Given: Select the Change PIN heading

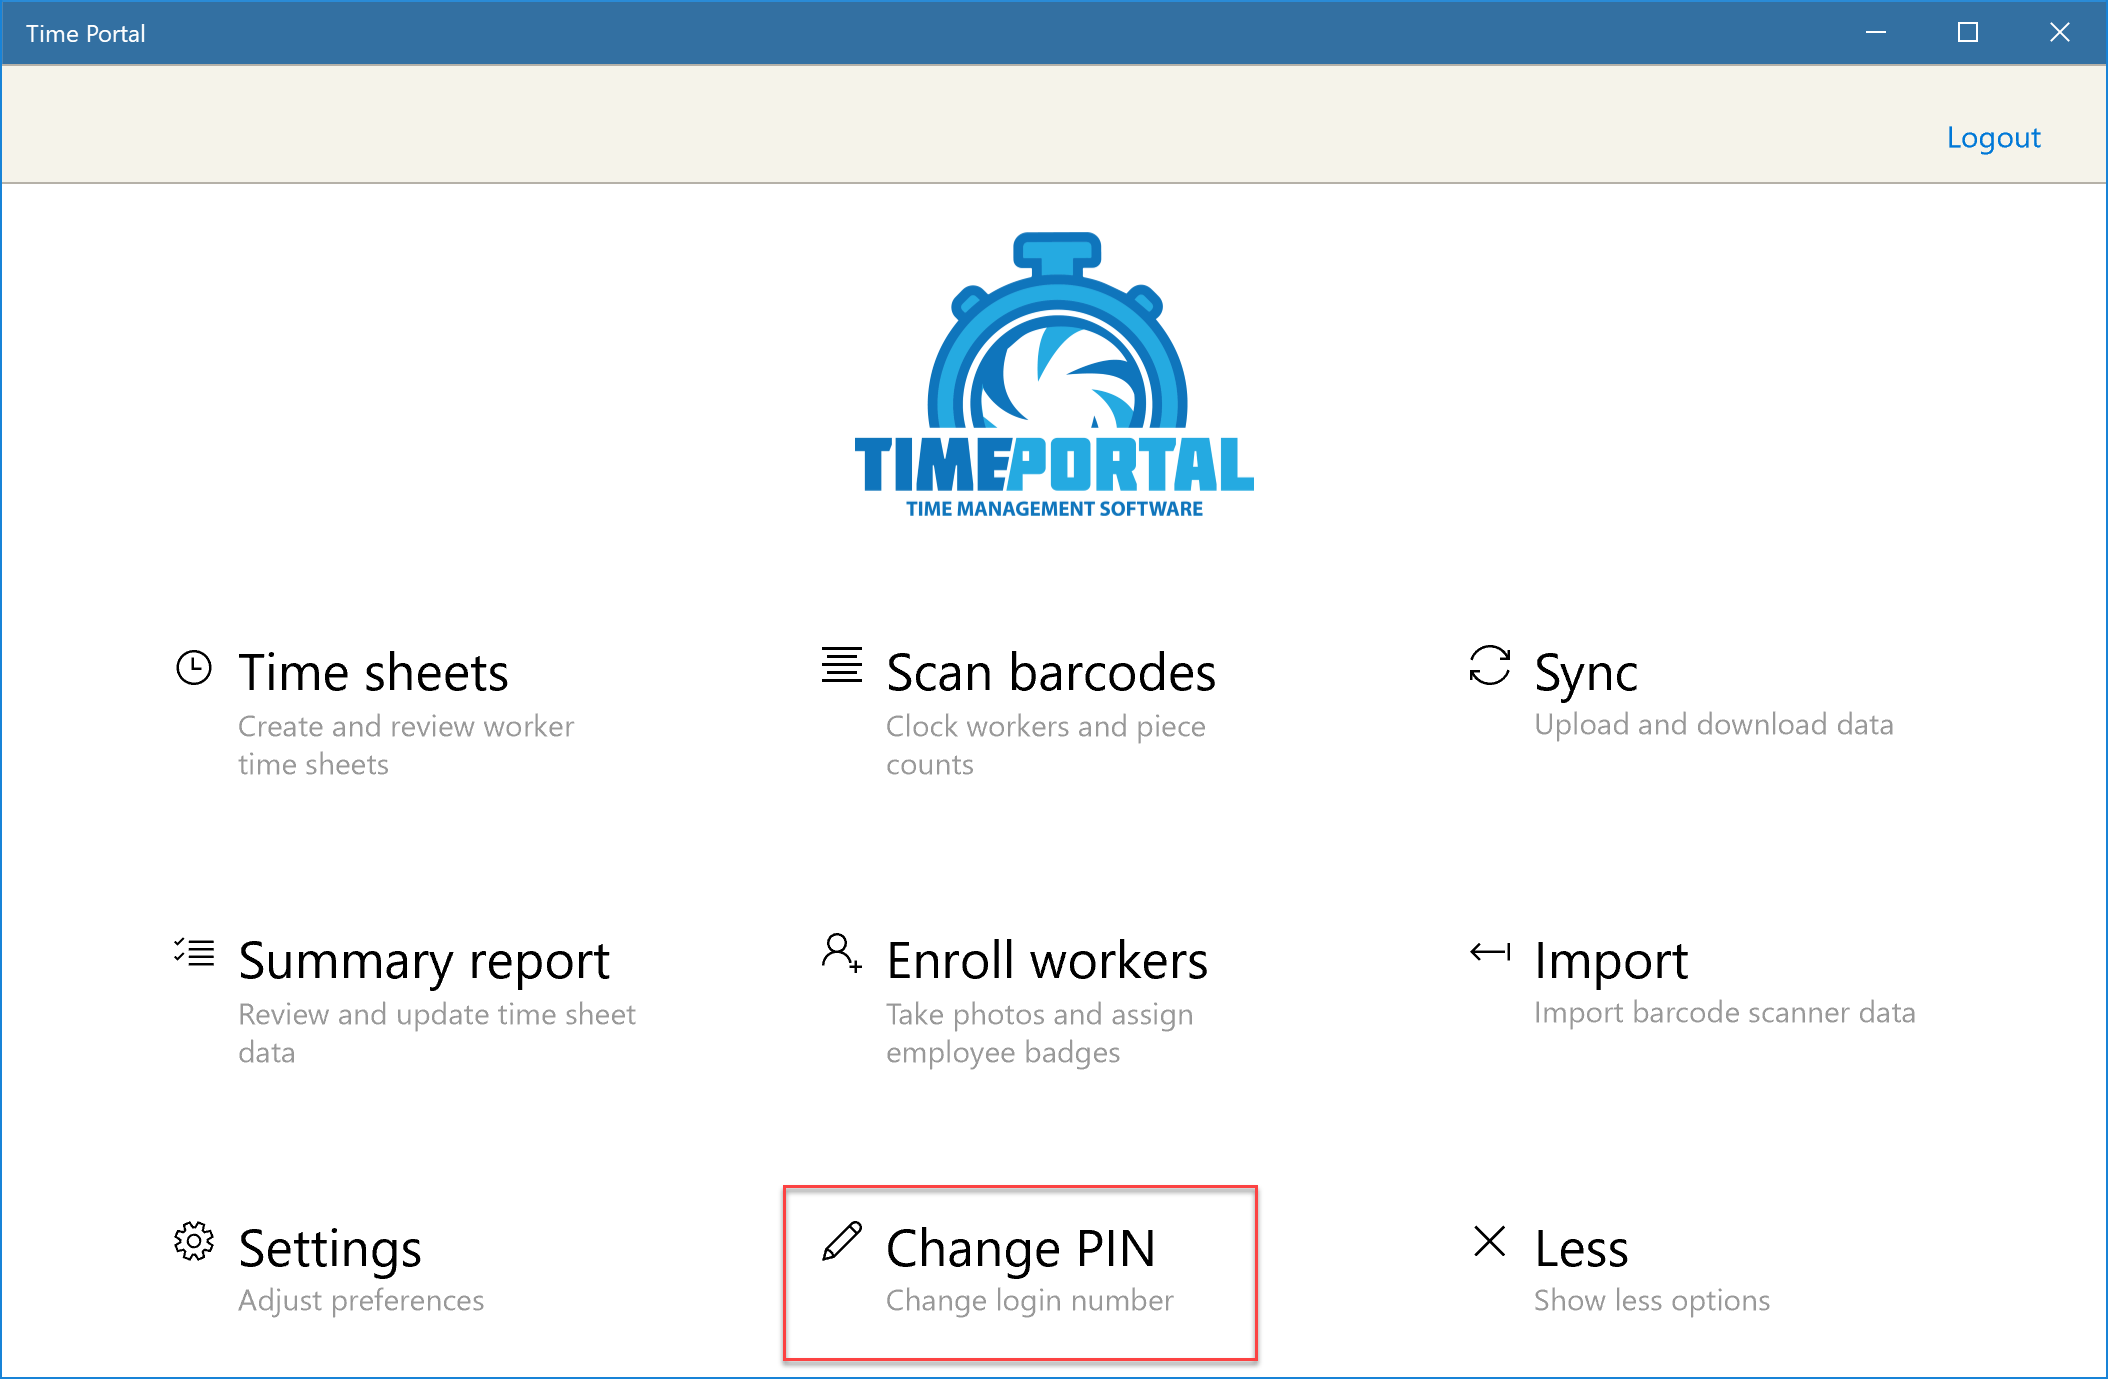Looking at the screenshot, I should click(1021, 1250).
